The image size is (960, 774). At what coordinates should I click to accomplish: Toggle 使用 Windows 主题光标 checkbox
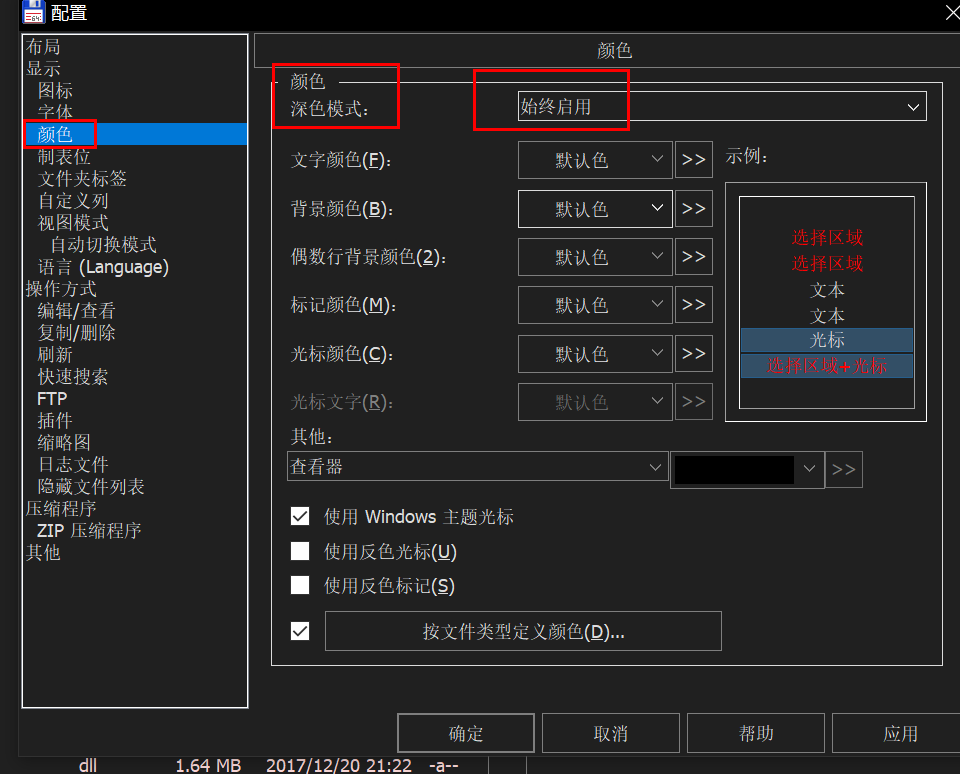tap(300, 516)
